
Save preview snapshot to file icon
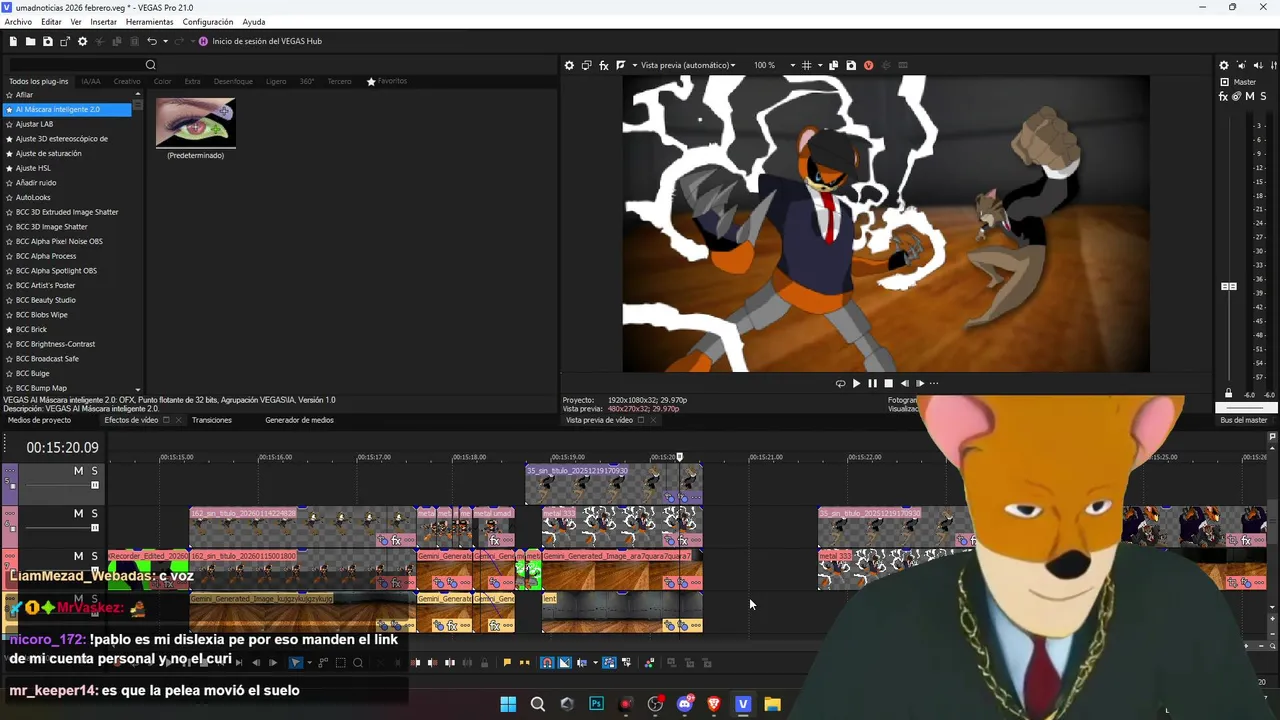point(851,65)
